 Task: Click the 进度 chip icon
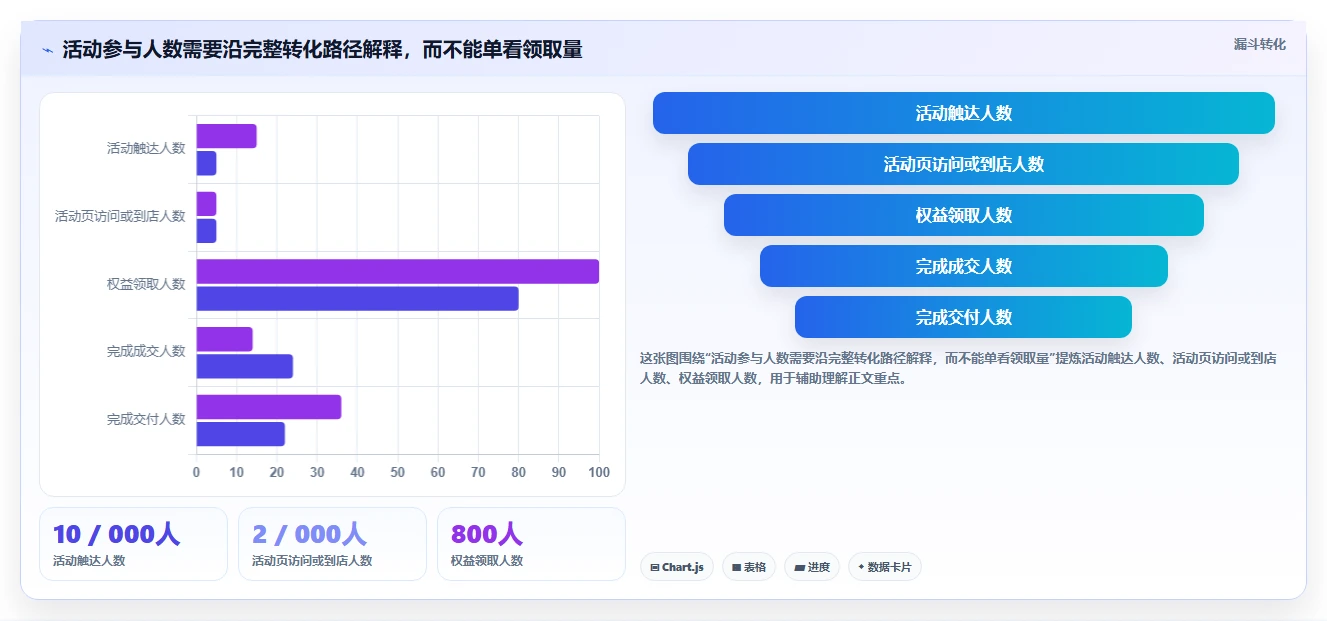(799, 567)
